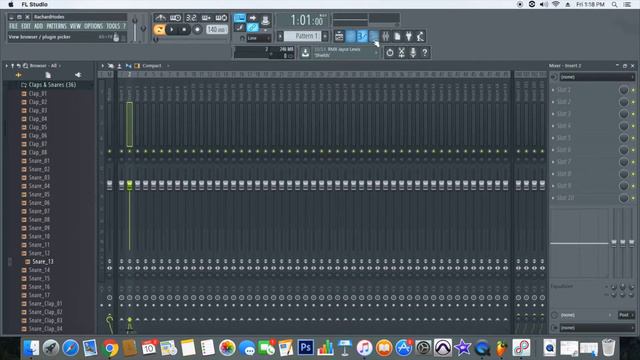The image size is (640, 360).
Task: Click Slot 2 mix level knob
Action: click(x=624, y=102)
